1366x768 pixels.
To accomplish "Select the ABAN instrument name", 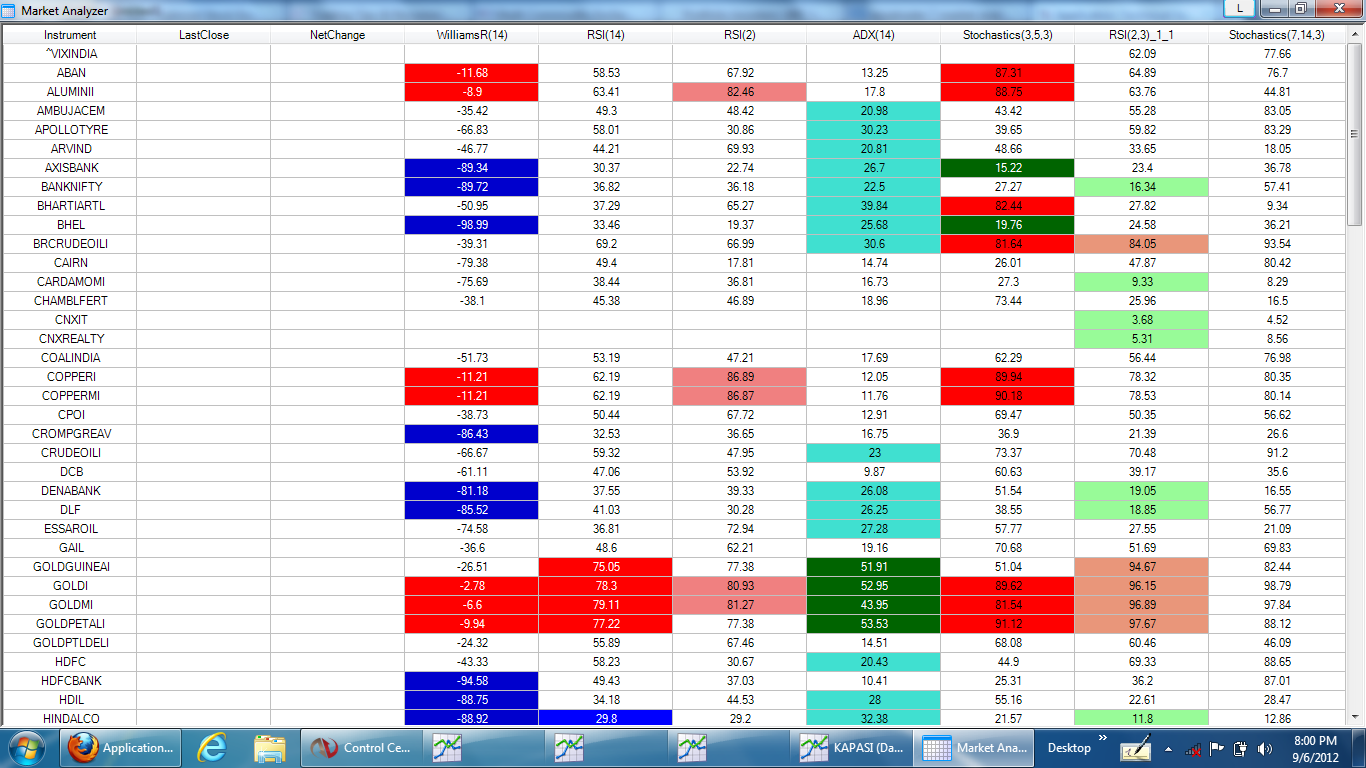I will tap(71, 73).
